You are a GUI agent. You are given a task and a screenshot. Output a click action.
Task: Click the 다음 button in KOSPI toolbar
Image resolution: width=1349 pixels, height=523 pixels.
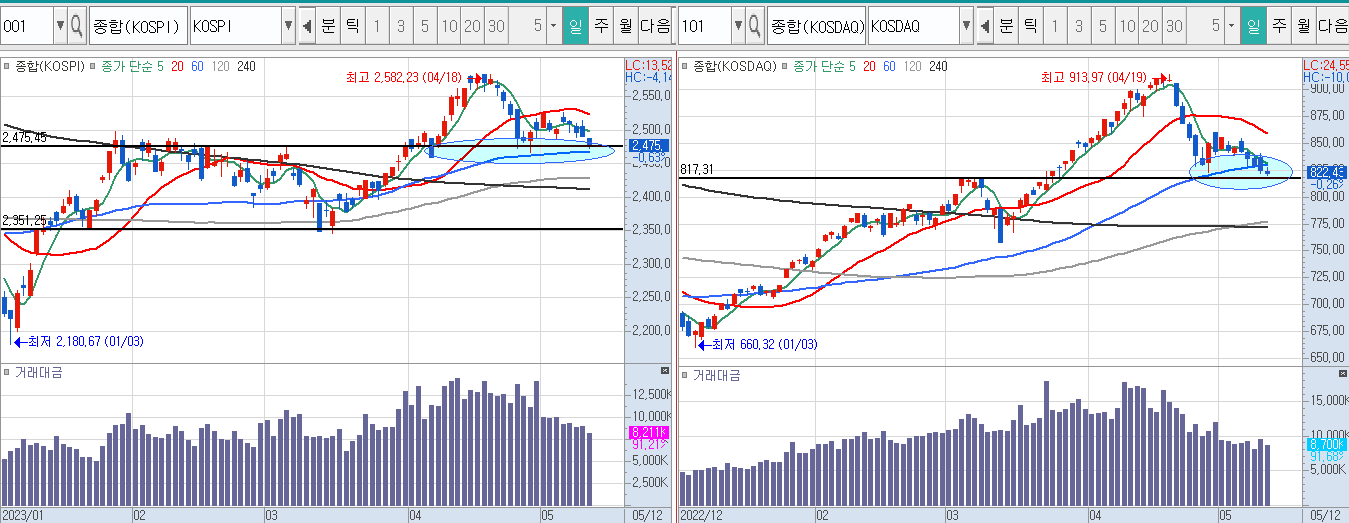coord(656,26)
